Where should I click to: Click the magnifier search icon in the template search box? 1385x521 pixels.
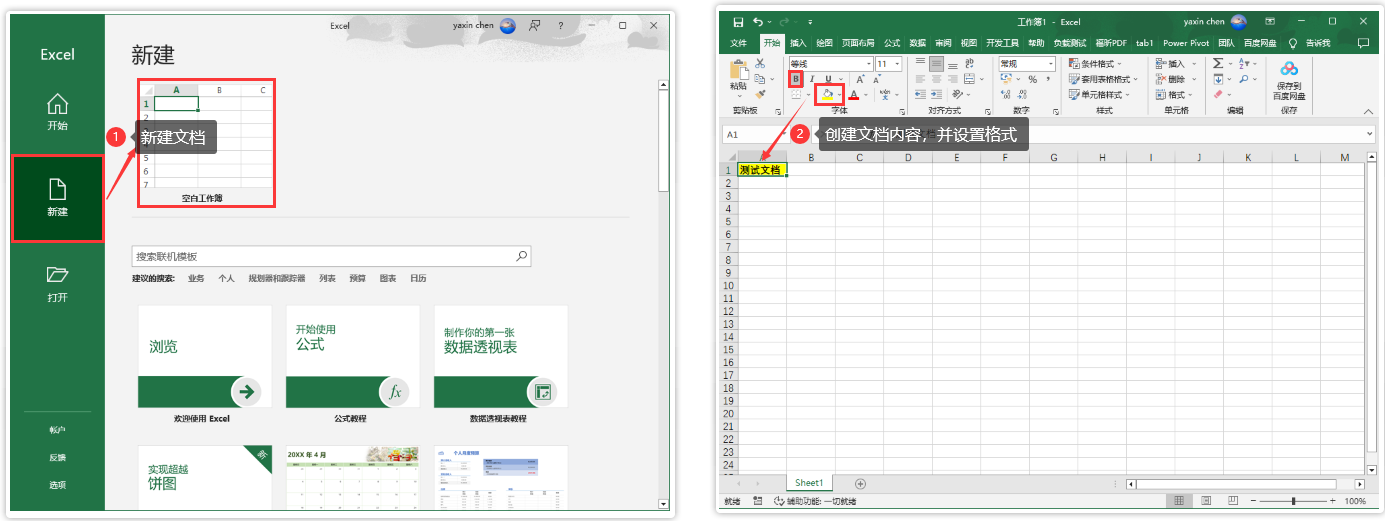coord(521,257)
